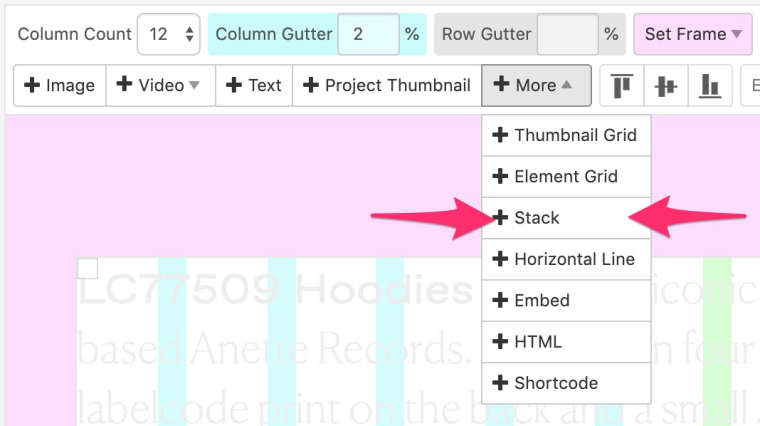The width and height of the screenshot is (760, 426).
Task: Choose Thumbnail Grid from the menu
Action: pos(566,135)
